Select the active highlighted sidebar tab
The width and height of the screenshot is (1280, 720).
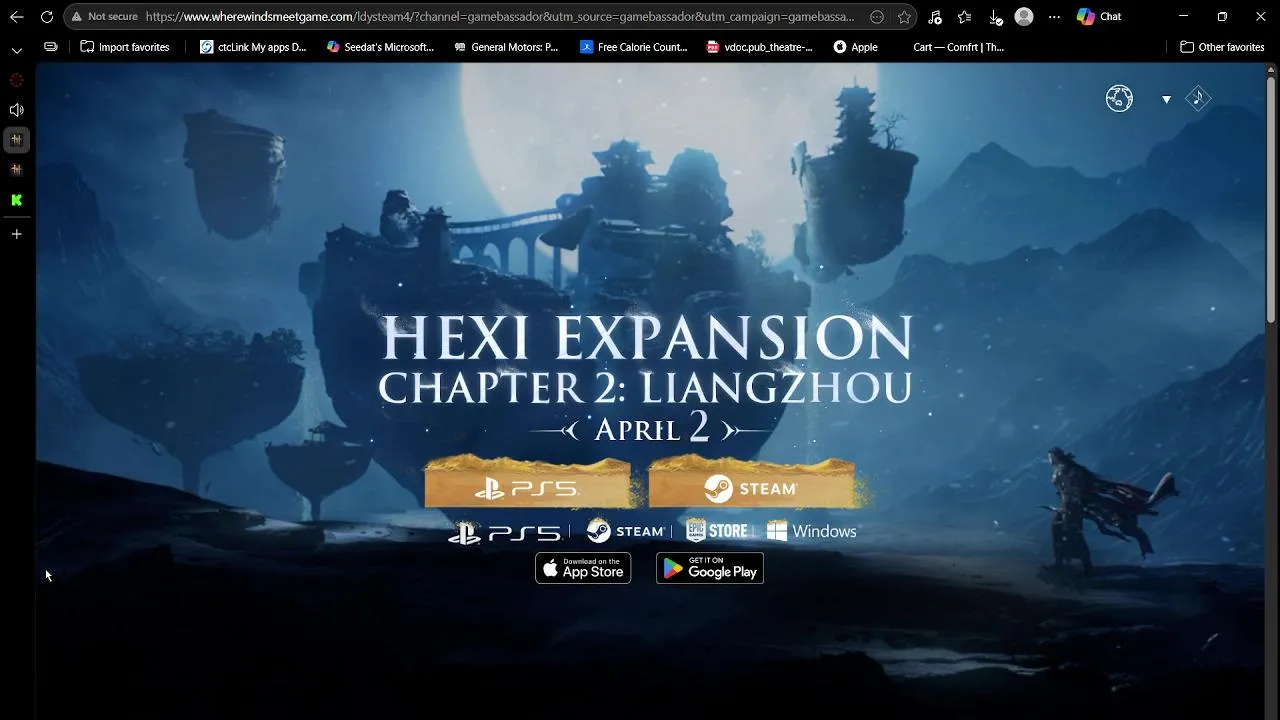[x=16, y=140]
